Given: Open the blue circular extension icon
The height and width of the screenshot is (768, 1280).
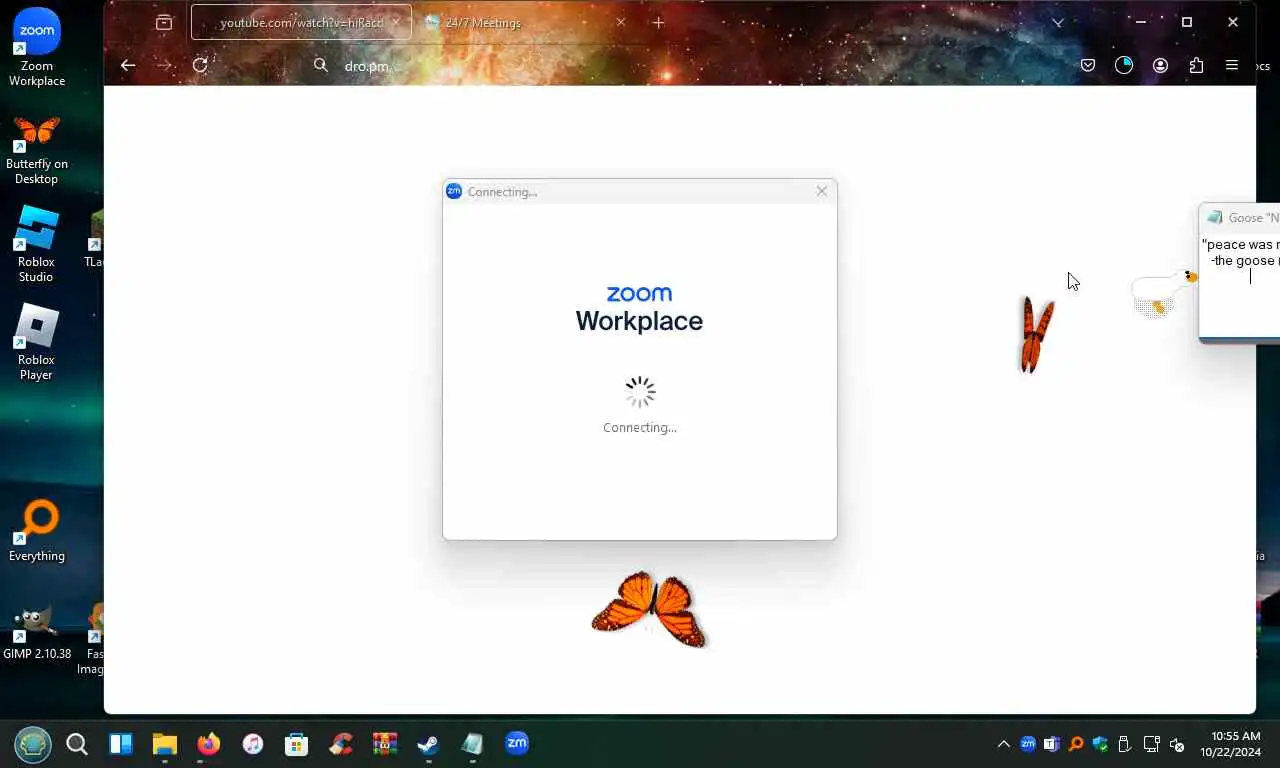Looking at the screenshot, I should [1124, 65].
